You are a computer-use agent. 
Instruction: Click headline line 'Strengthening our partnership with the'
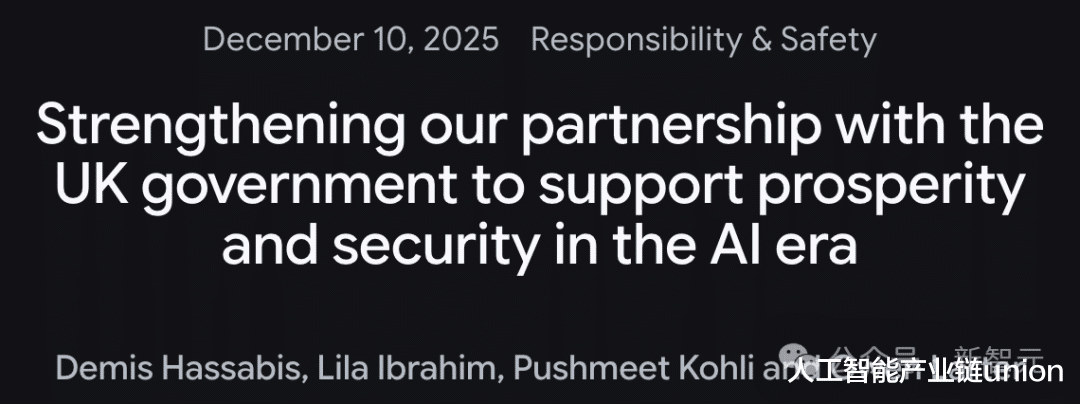[540, 128]
